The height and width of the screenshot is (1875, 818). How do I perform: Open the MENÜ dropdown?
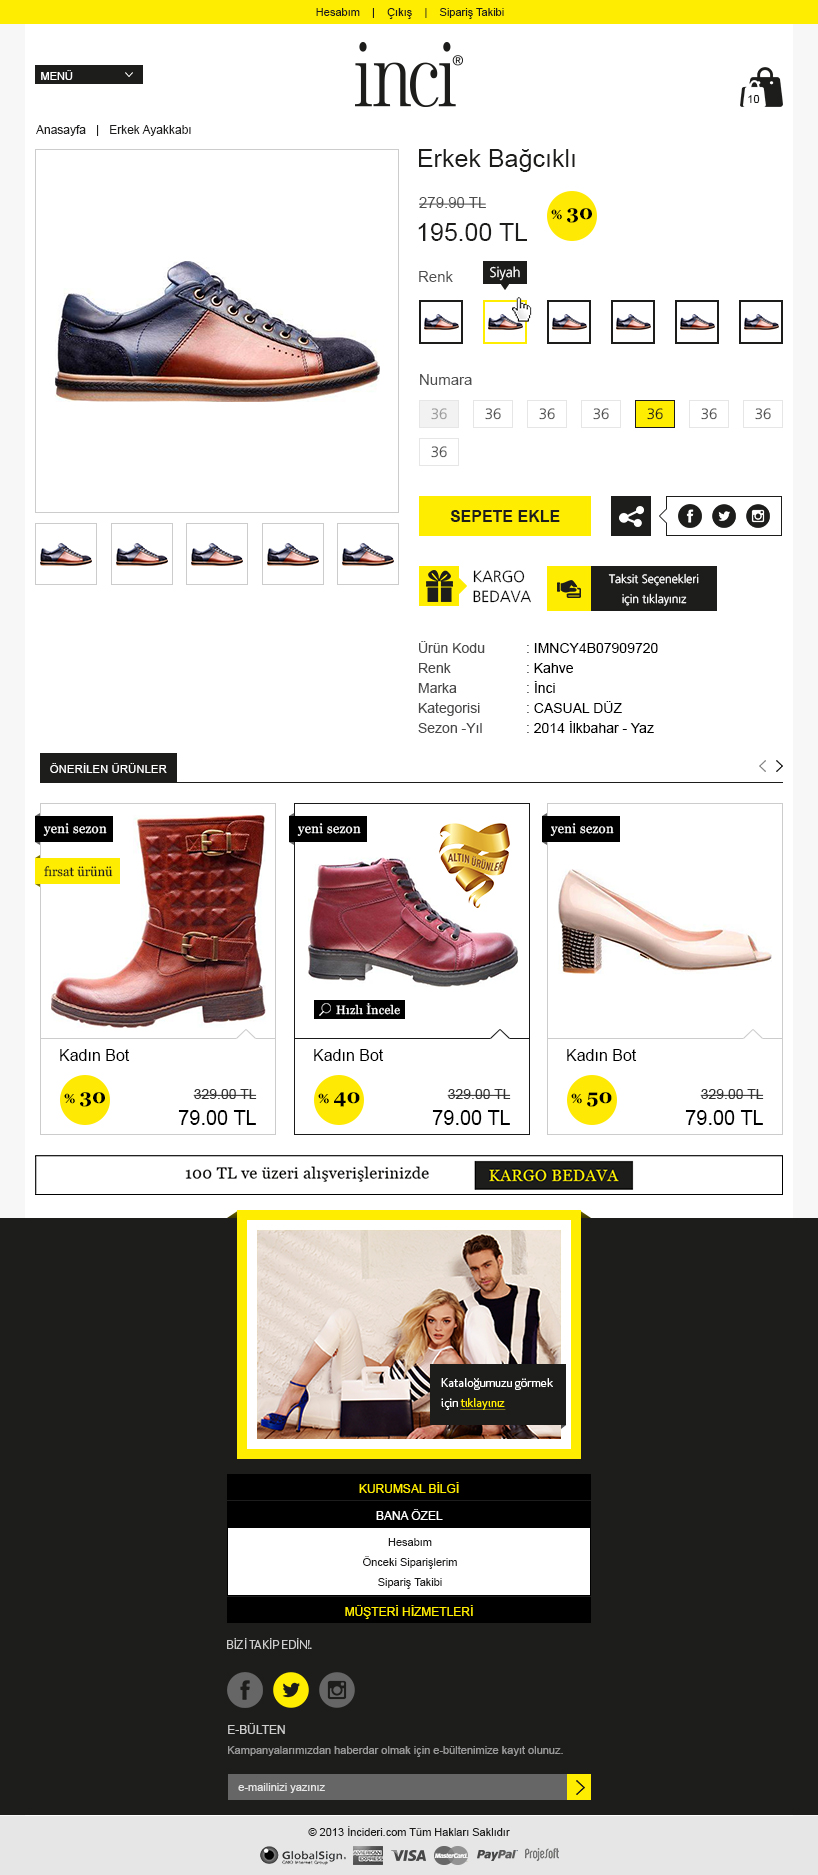89,75
